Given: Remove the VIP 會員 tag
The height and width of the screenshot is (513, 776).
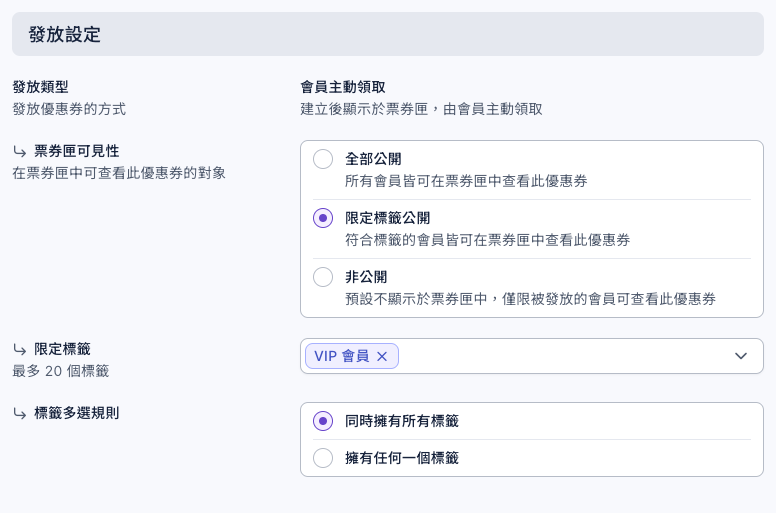Looking at the screenshot, I should click(x=382, y=356).
